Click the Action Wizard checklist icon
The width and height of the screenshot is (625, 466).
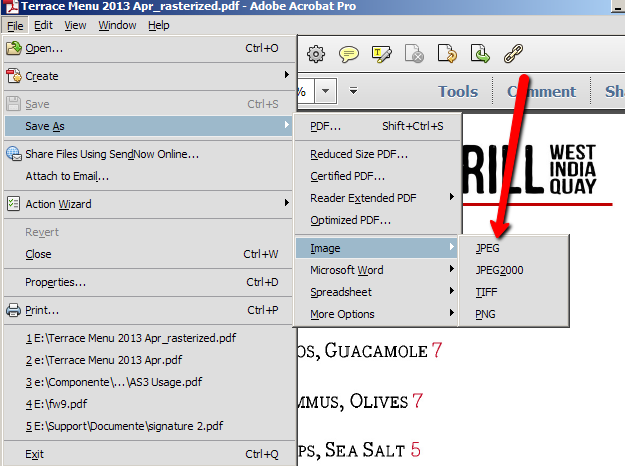pyautogui.click(x=14, y=204)
